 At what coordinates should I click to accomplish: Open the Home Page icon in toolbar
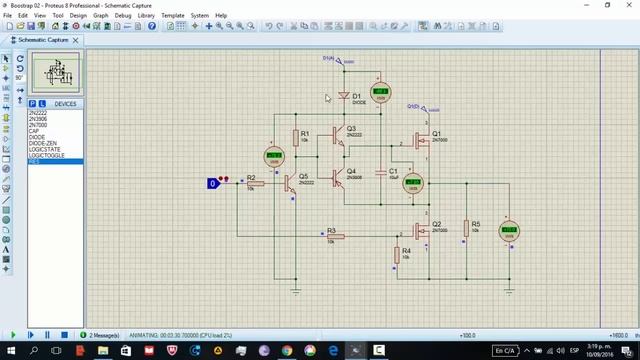55,26
